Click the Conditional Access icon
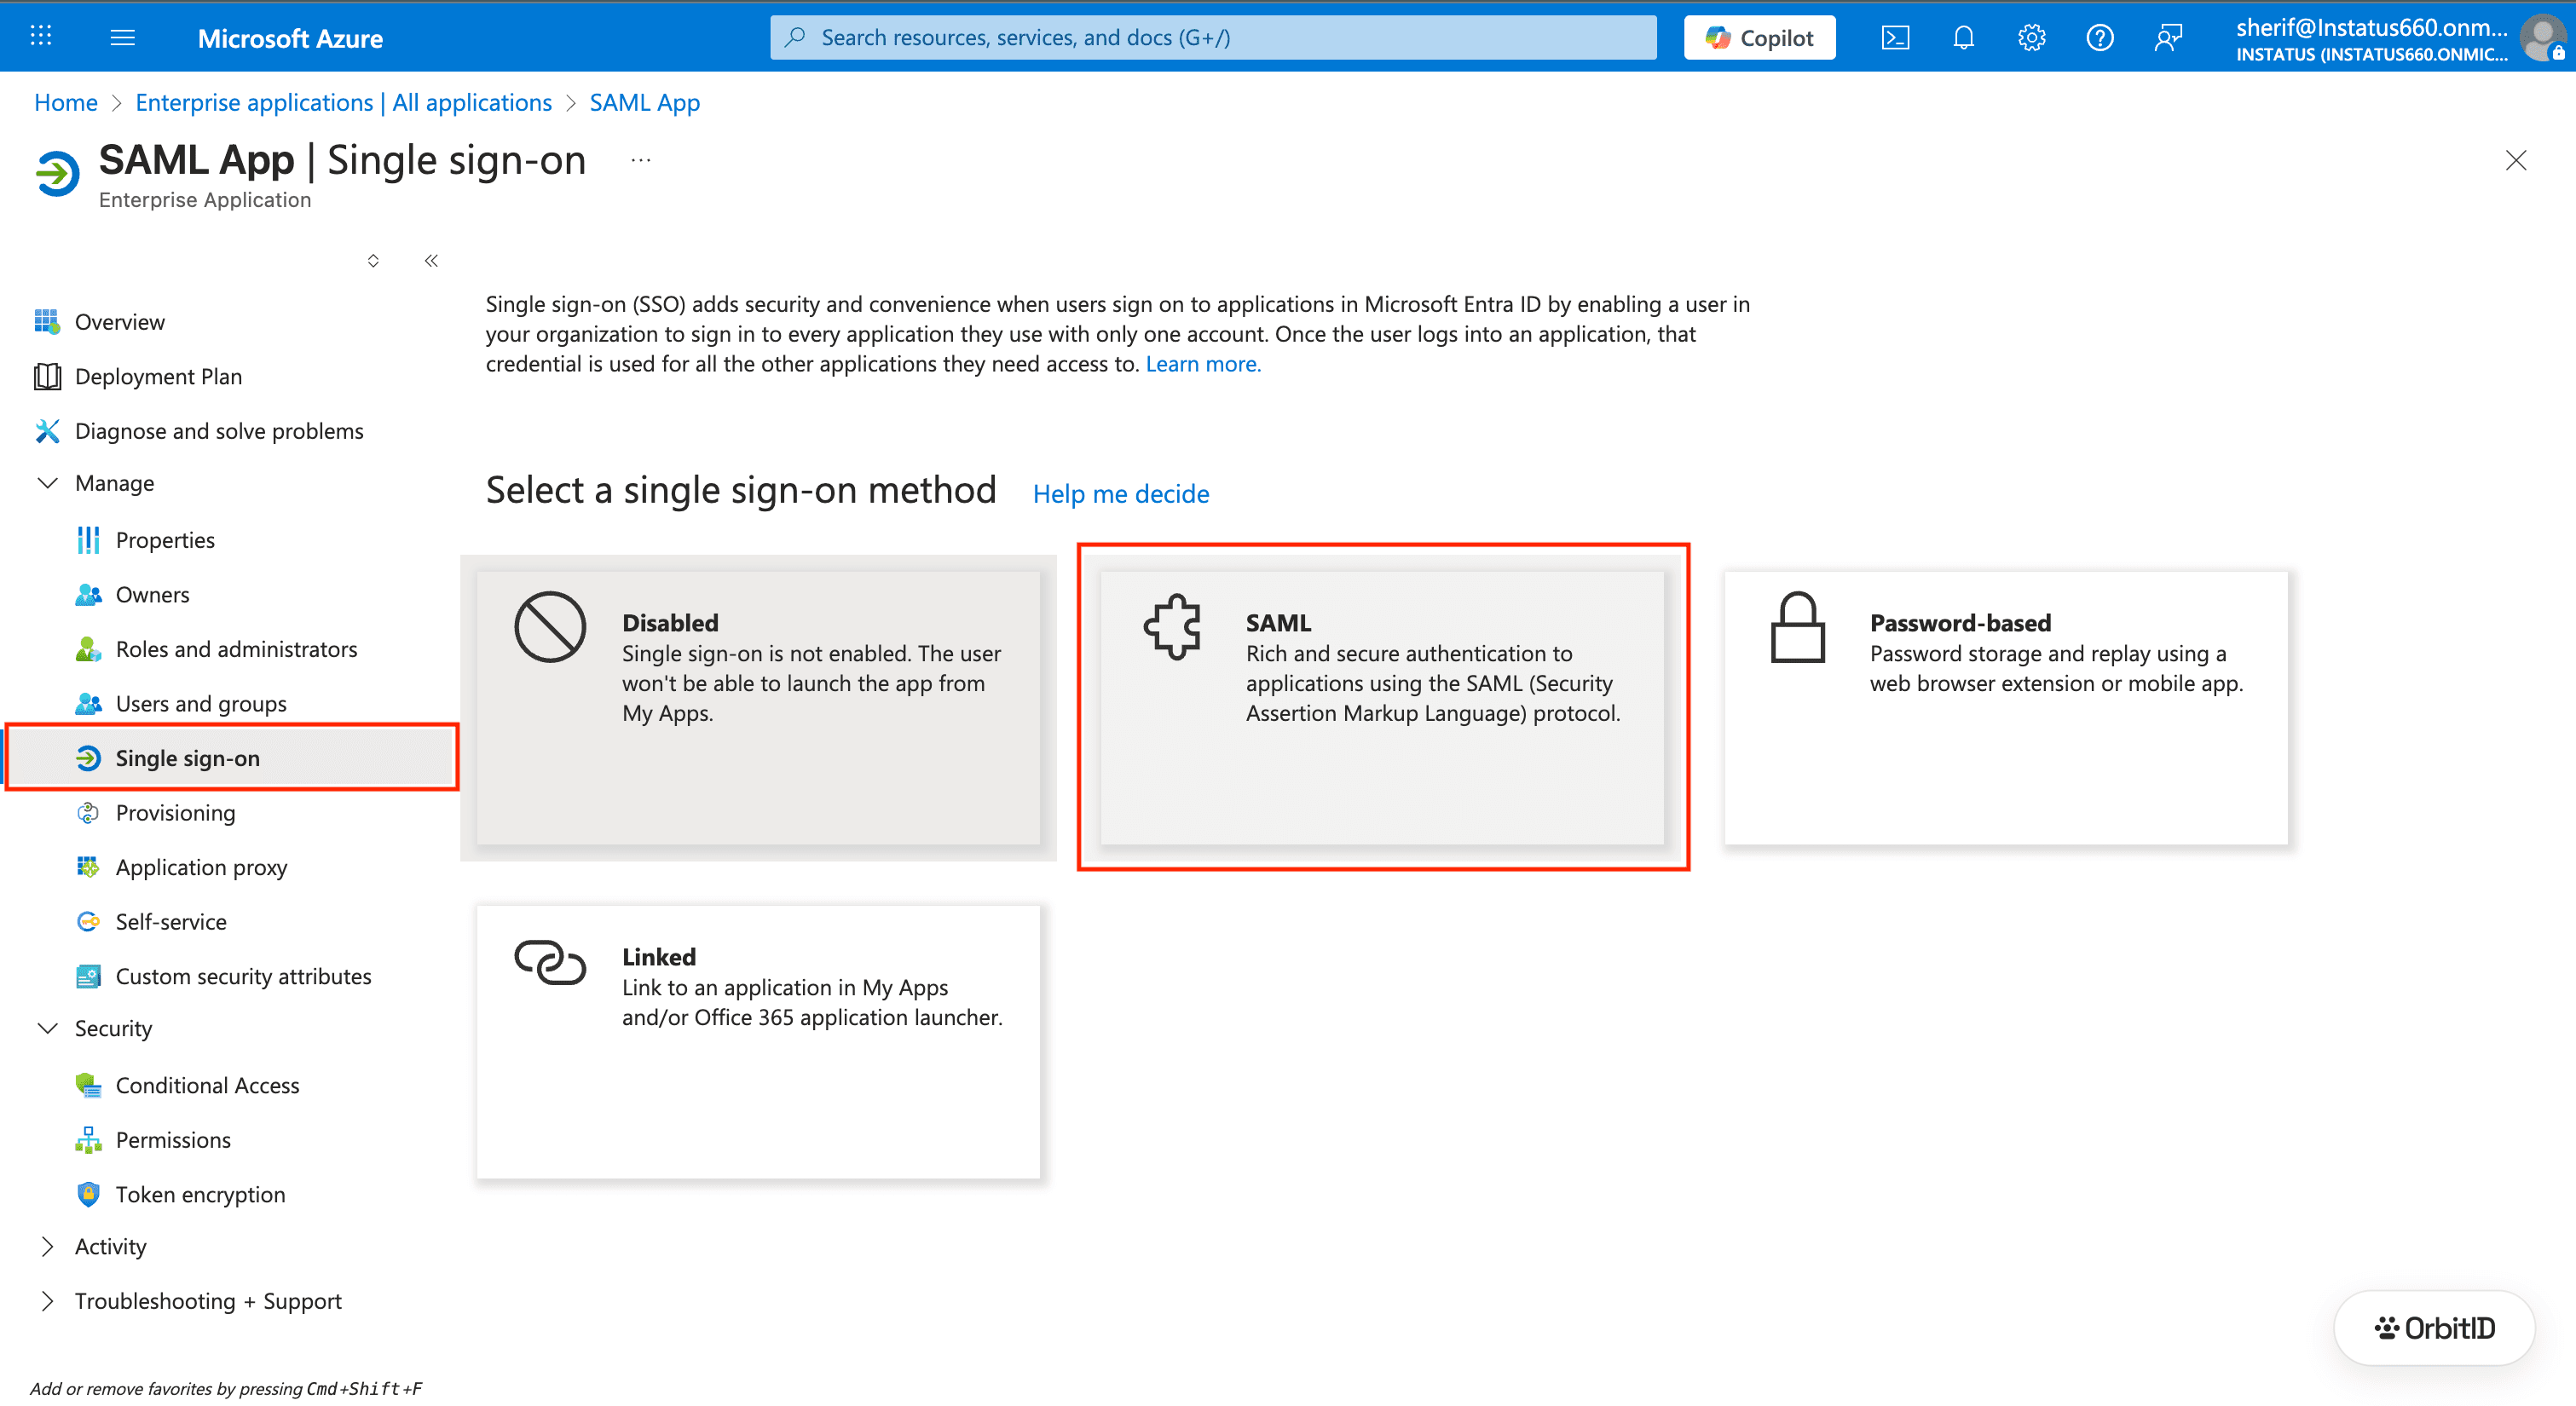Viewport: 2576px width, 1406px height. pyautogui.click(x=88, y=1085)
